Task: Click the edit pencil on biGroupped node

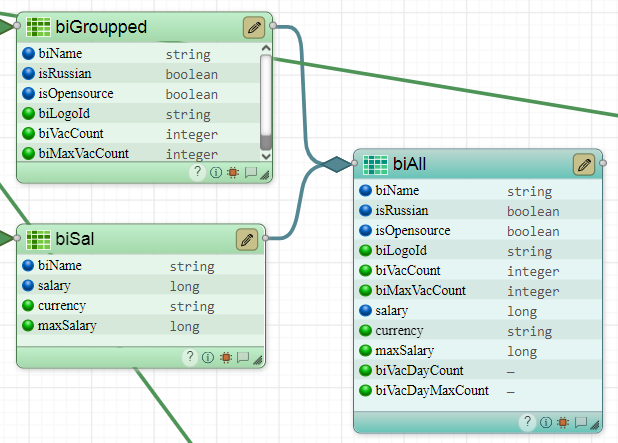Action: tap(254, 27)
